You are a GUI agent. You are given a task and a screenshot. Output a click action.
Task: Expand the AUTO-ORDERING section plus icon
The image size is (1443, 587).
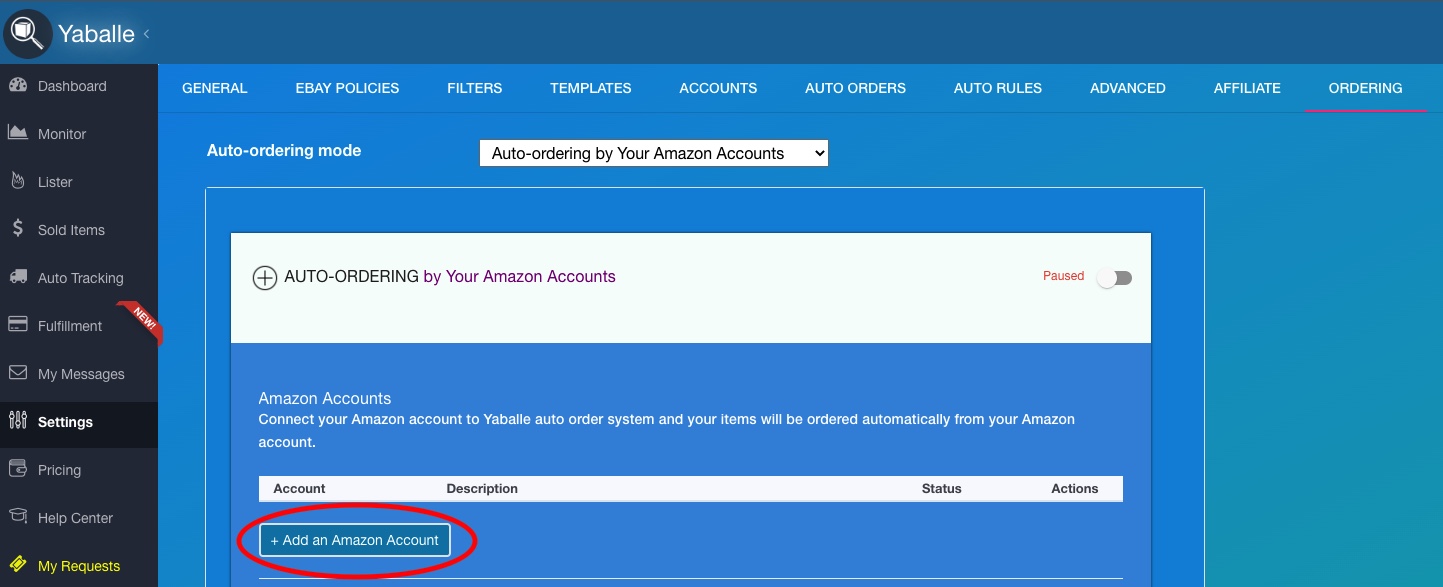264,278
